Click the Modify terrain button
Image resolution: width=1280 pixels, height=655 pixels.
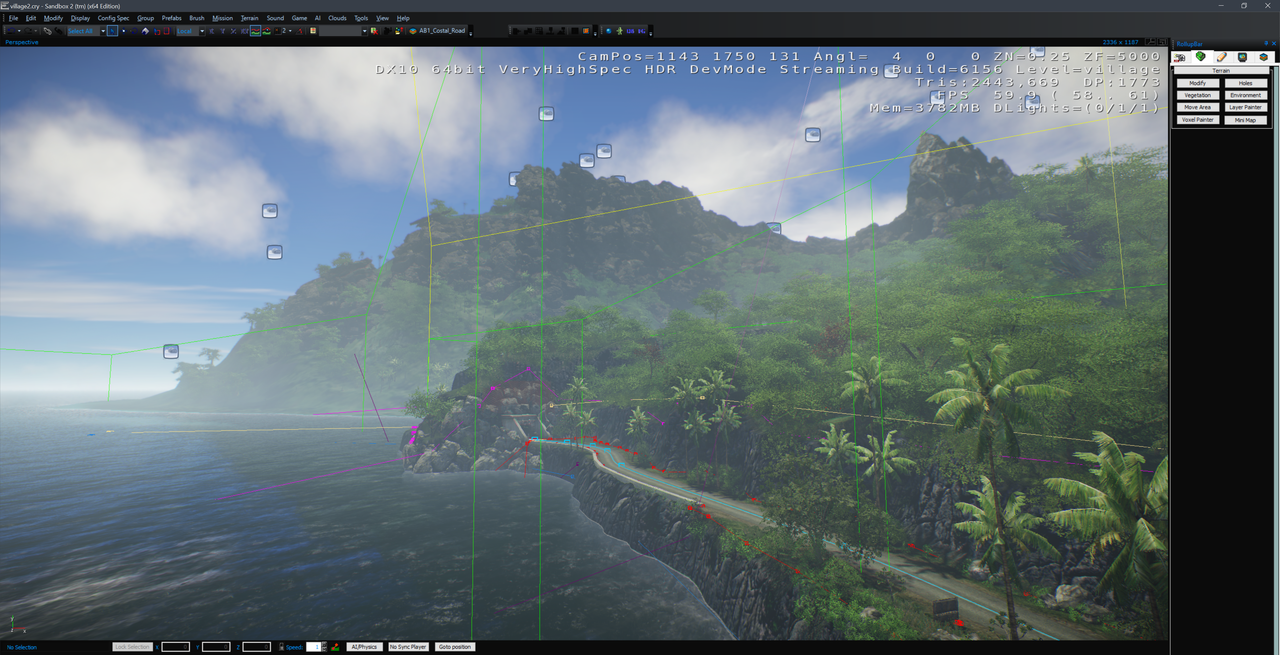coord(1198,83)
